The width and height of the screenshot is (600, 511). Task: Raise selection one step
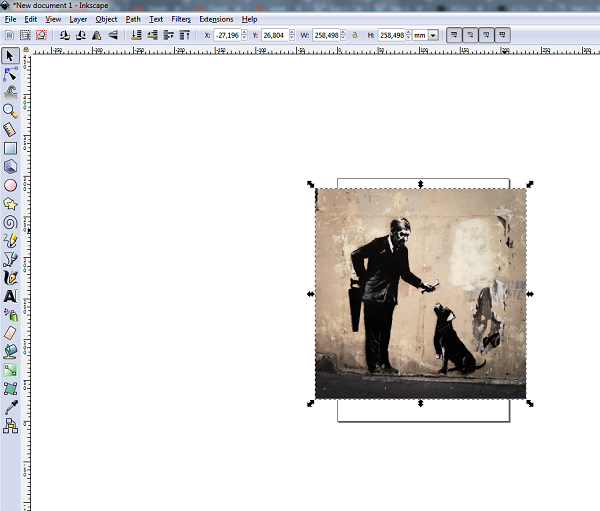tap(168, 35)
